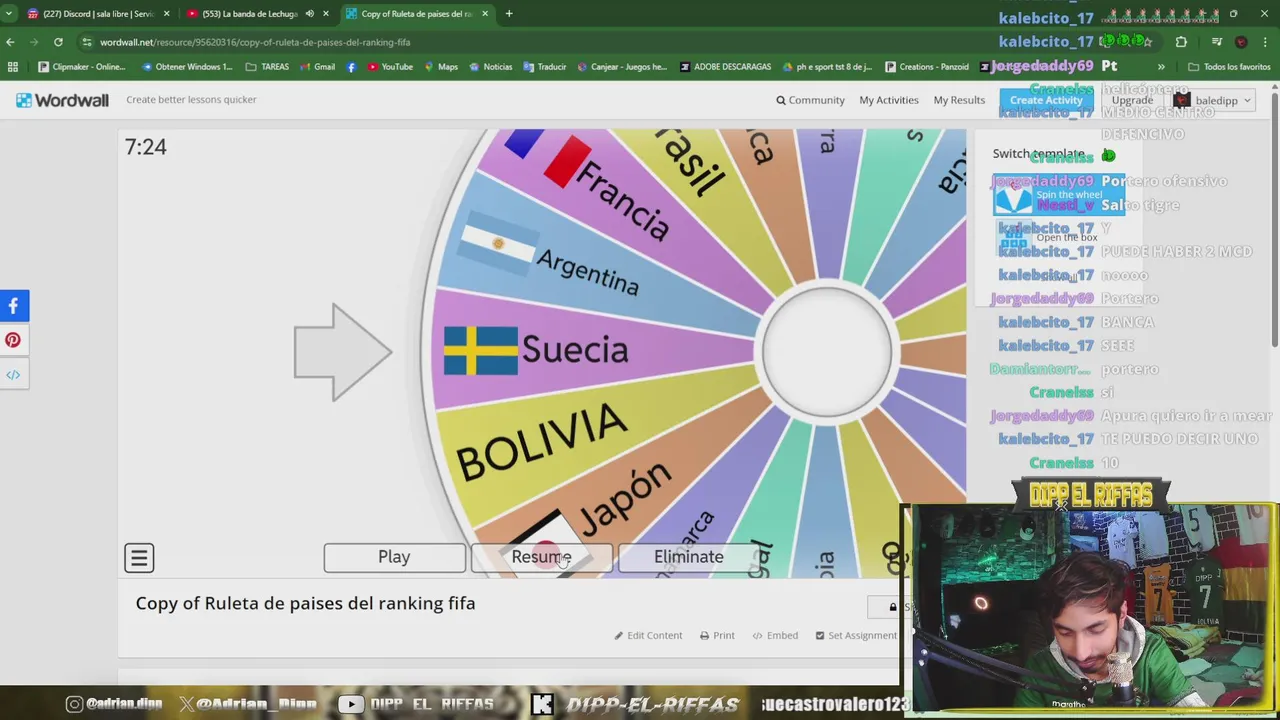Screen dimensions: 1280x720
Task: Open tab search dropdown arrow
Action: tap(8, 14)
